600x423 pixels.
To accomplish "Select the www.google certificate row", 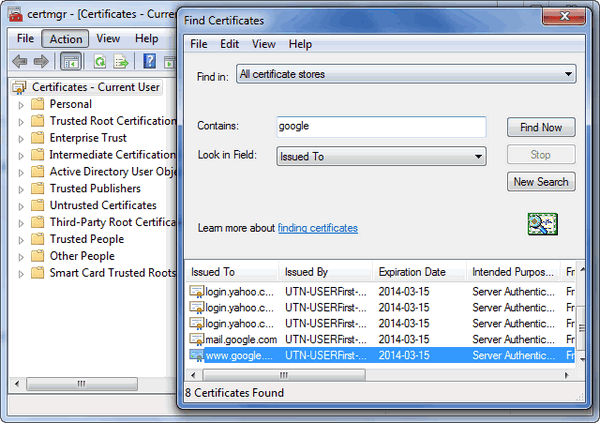I will coord(382,355).
